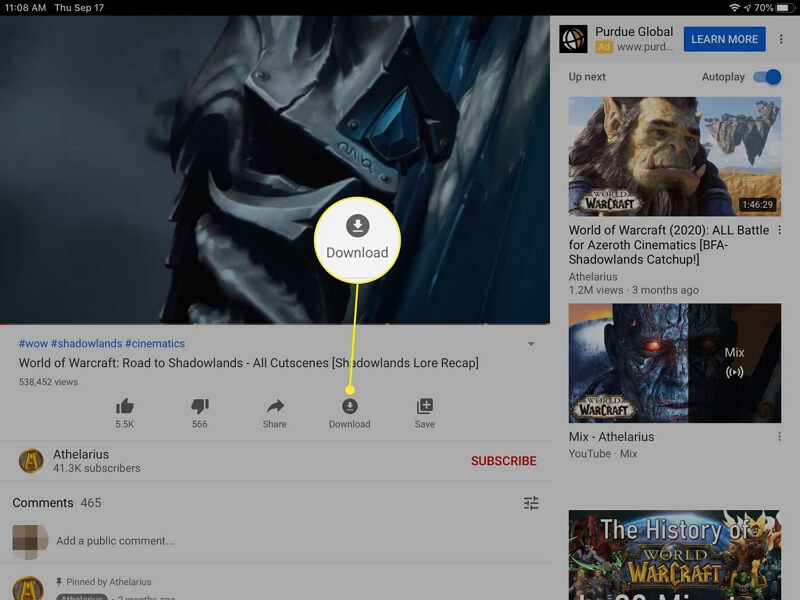Open the #wow hashtag link

pos(33,343)
